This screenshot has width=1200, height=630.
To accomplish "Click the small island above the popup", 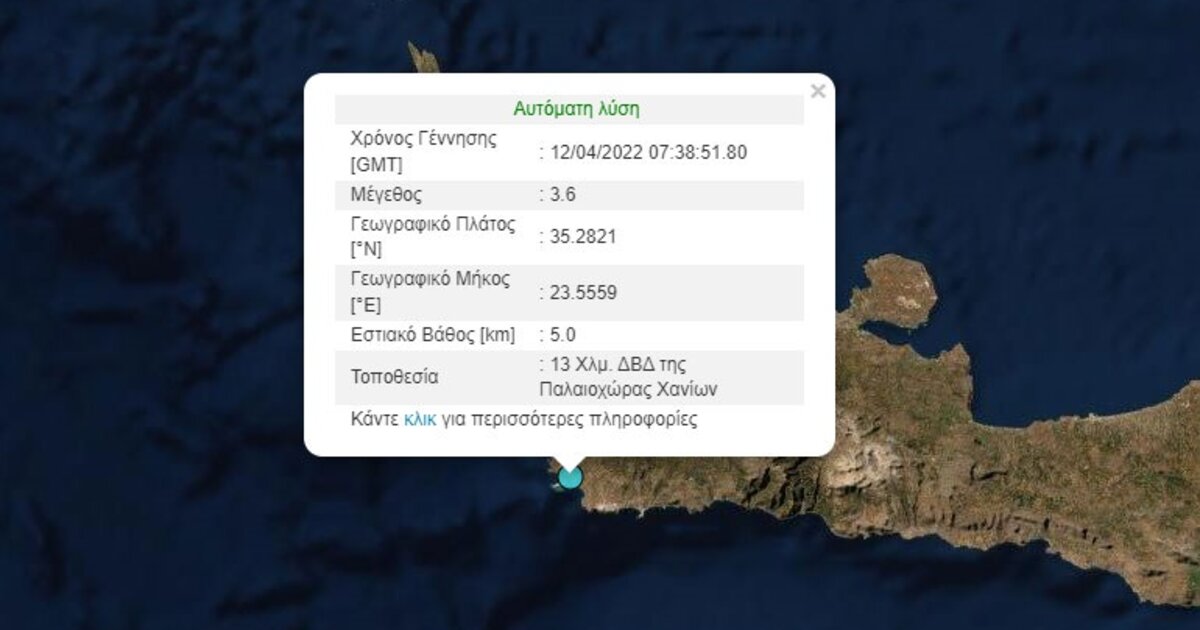I will click(x=424, y=60).
